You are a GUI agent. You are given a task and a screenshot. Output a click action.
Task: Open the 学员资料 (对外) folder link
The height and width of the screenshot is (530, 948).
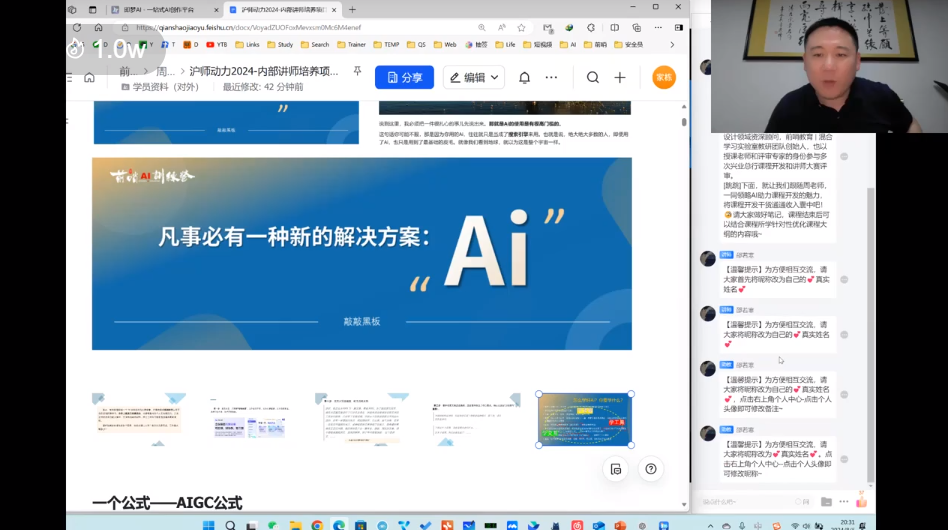160,87
